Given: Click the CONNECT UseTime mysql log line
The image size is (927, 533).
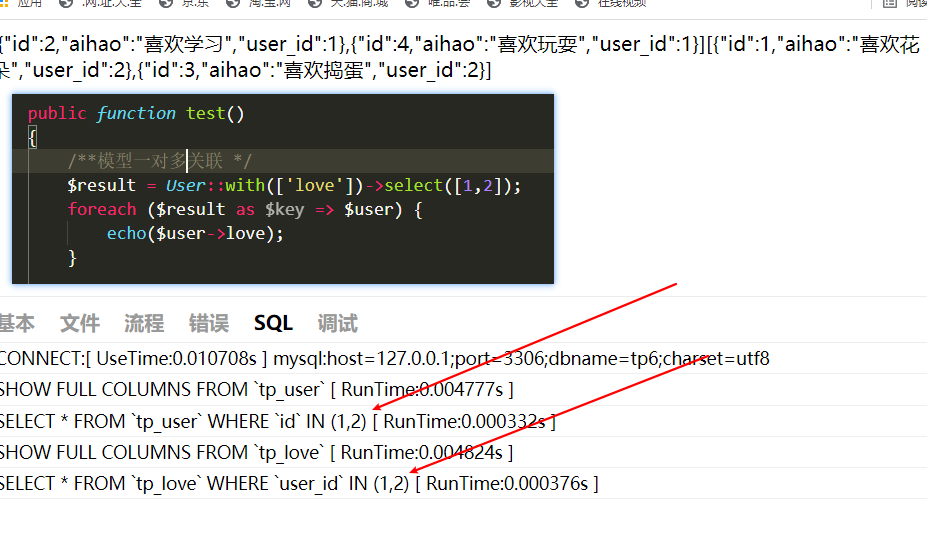Looking at the screenshot, I should tap(384, 359).
